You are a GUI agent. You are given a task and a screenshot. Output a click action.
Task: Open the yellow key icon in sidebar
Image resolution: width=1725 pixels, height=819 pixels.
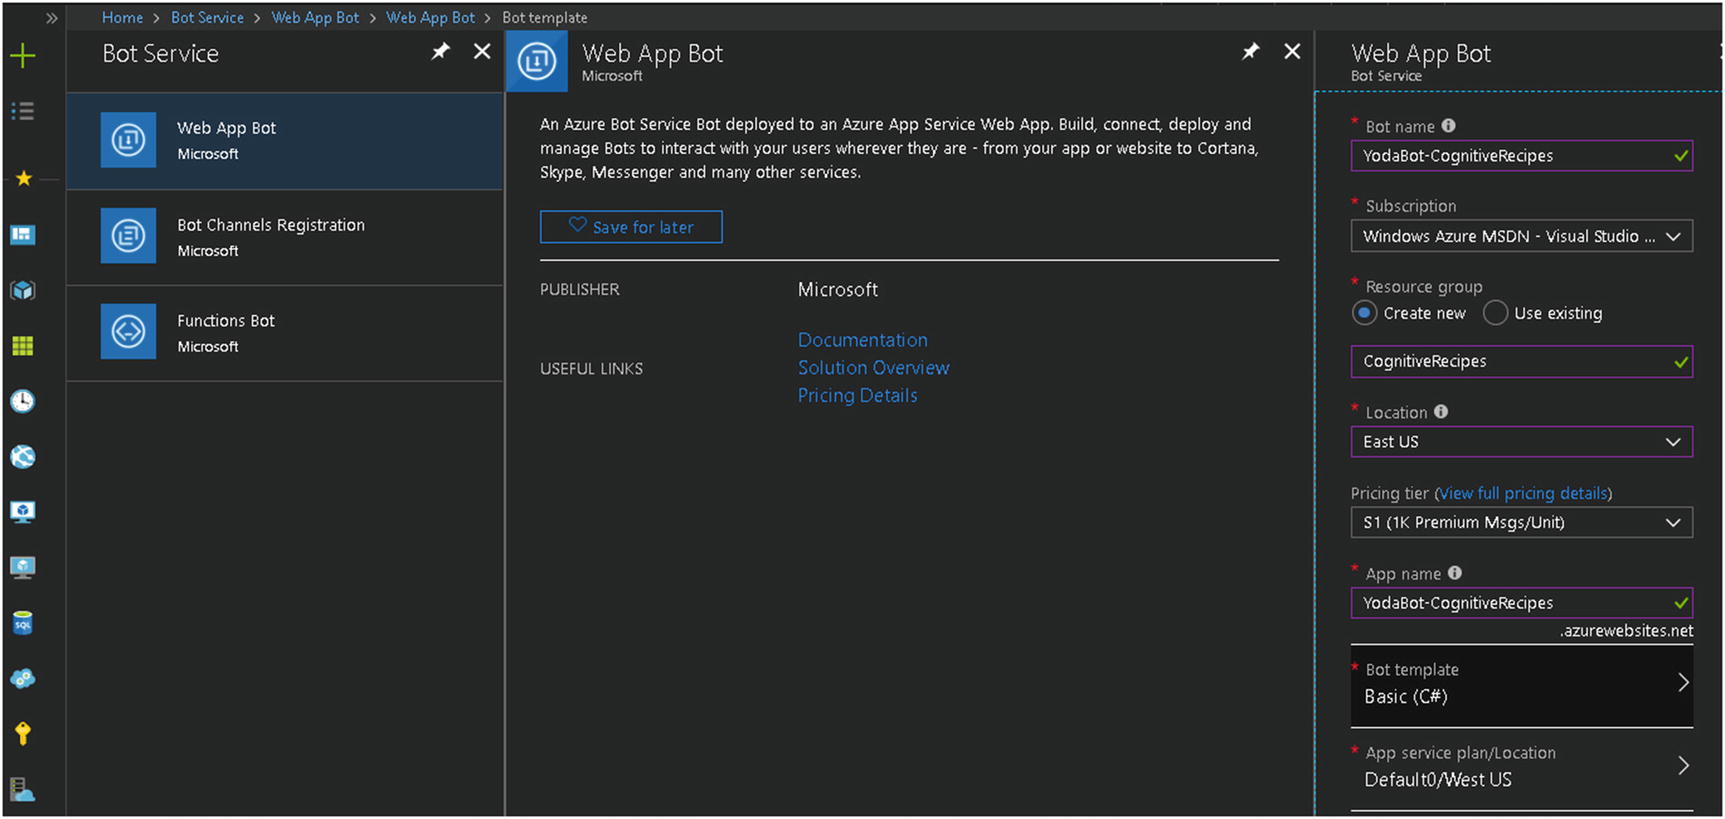click(22, 734)
